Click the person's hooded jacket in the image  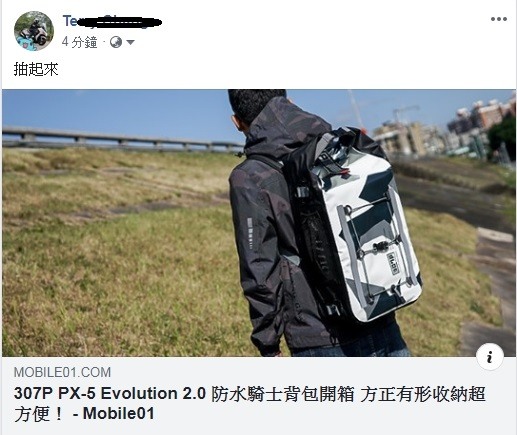tap(267, 227)
